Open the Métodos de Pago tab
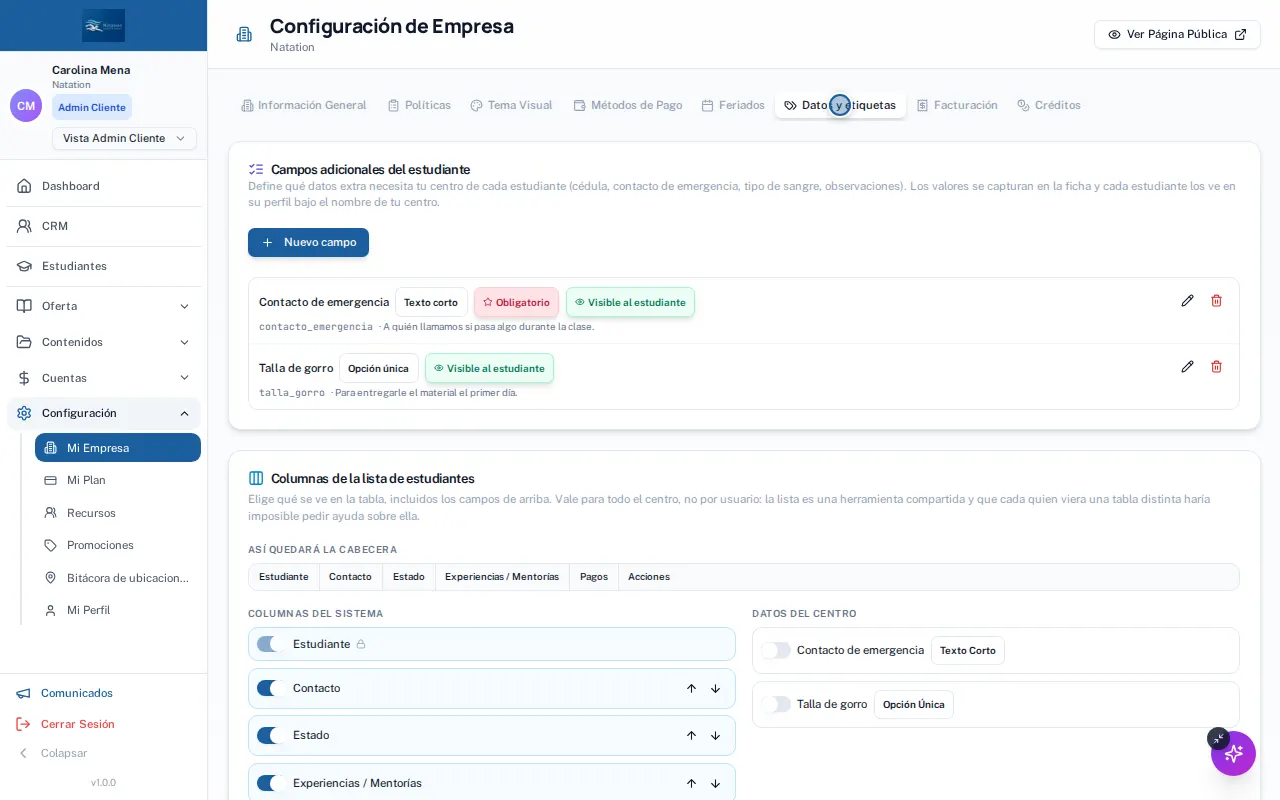This screenshot has height=800, width=1280. point(627,105)
